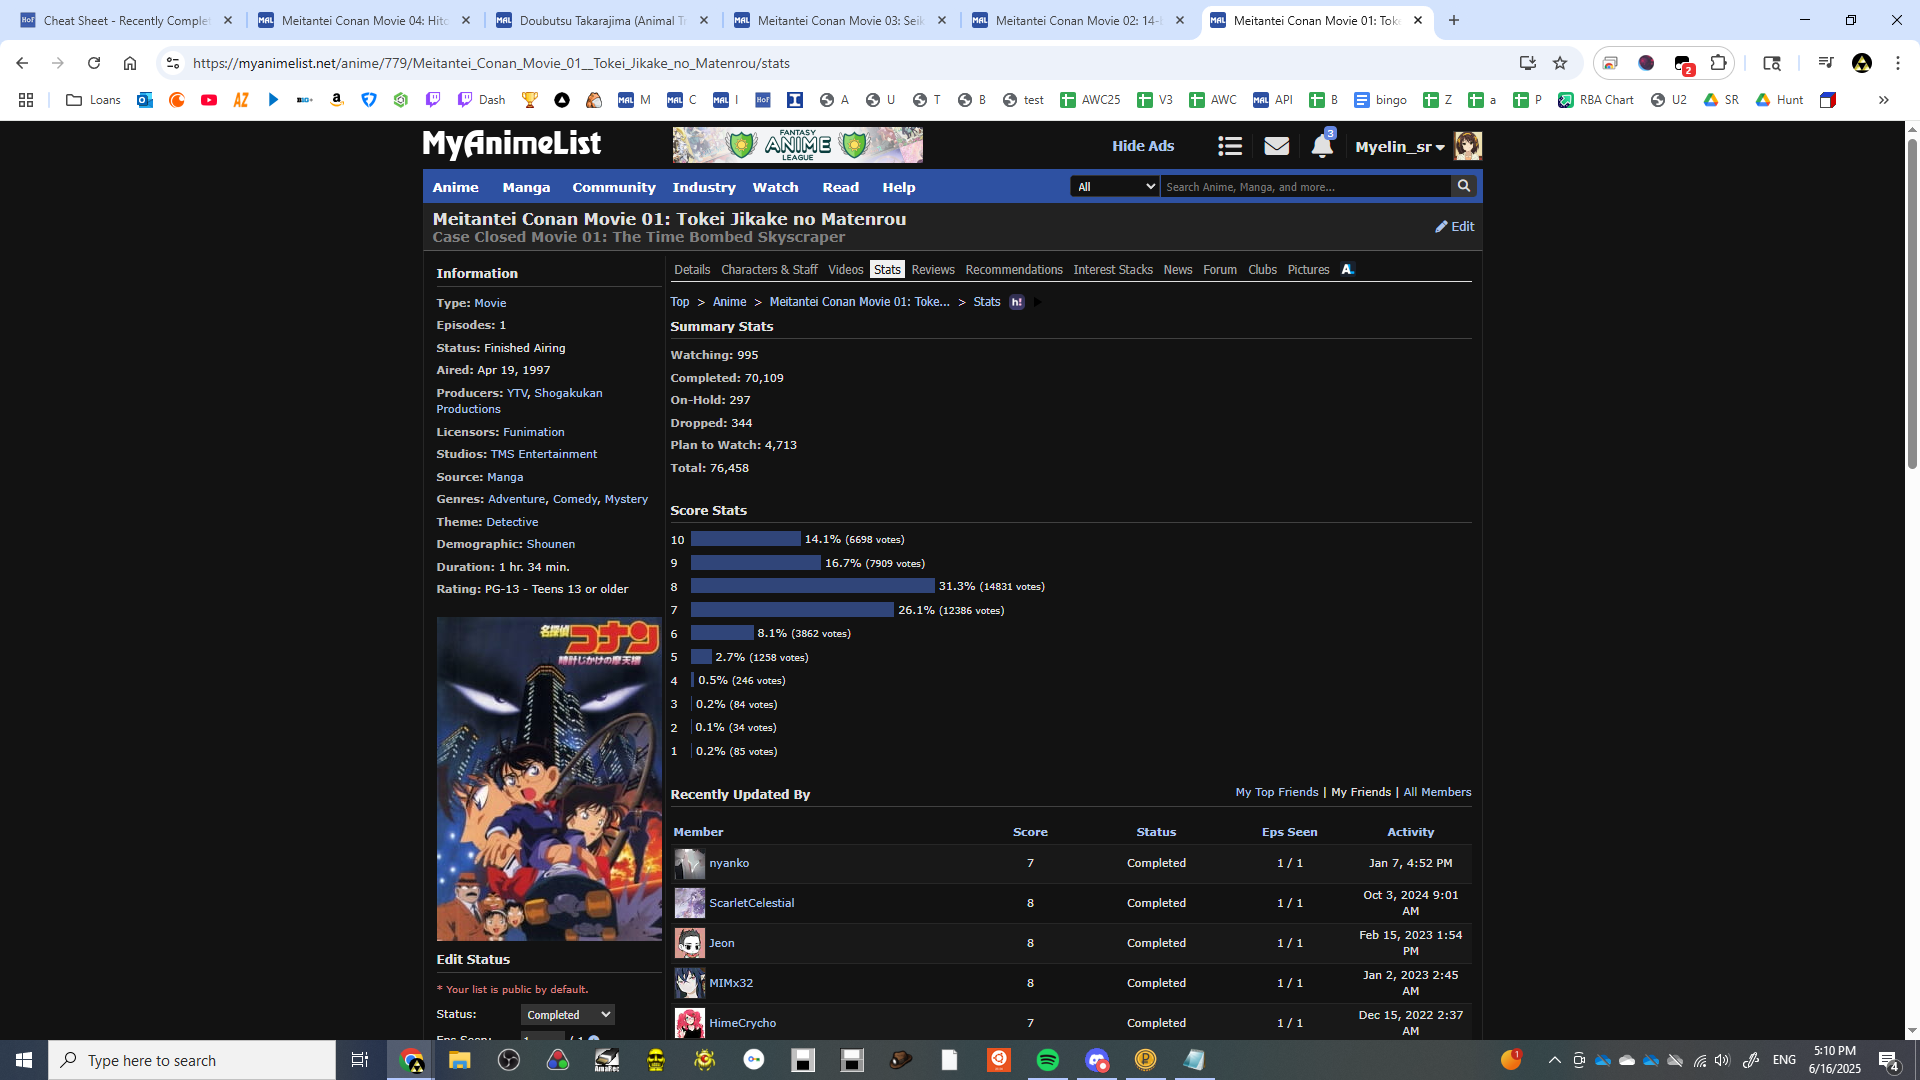Screen dimensions: 1920x1080
Task: Open the Community navigation menu
Action: click(x=613, y=187)
